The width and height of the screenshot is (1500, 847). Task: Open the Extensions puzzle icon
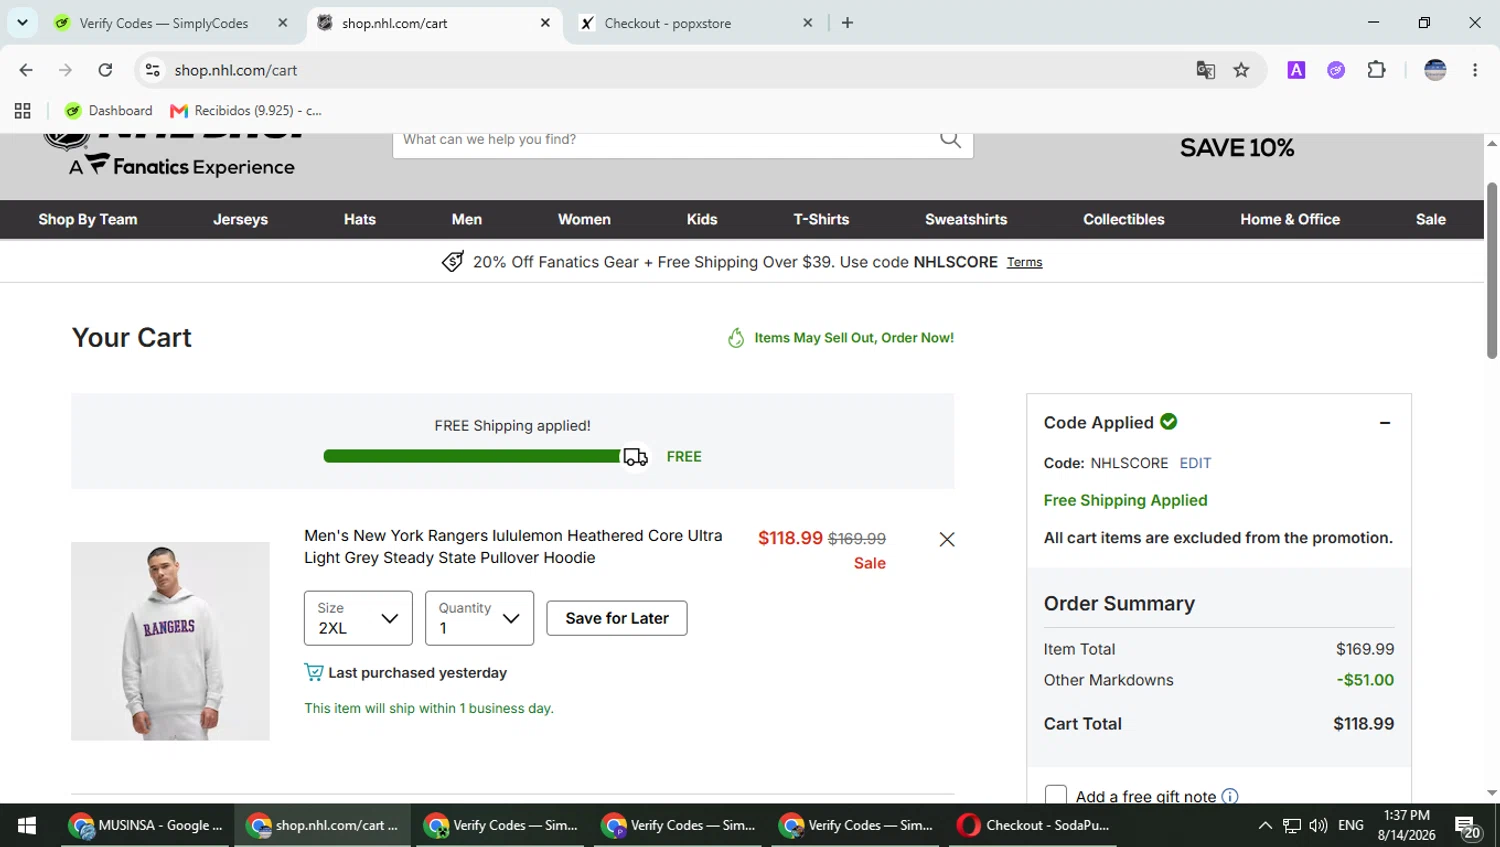[x=1376, y=70]
